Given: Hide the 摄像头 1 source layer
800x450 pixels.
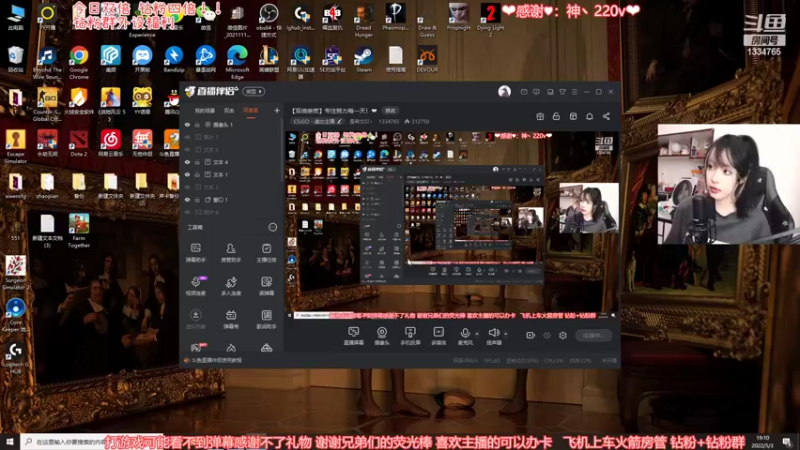Looking at the screenshot, I should (187, 124).
